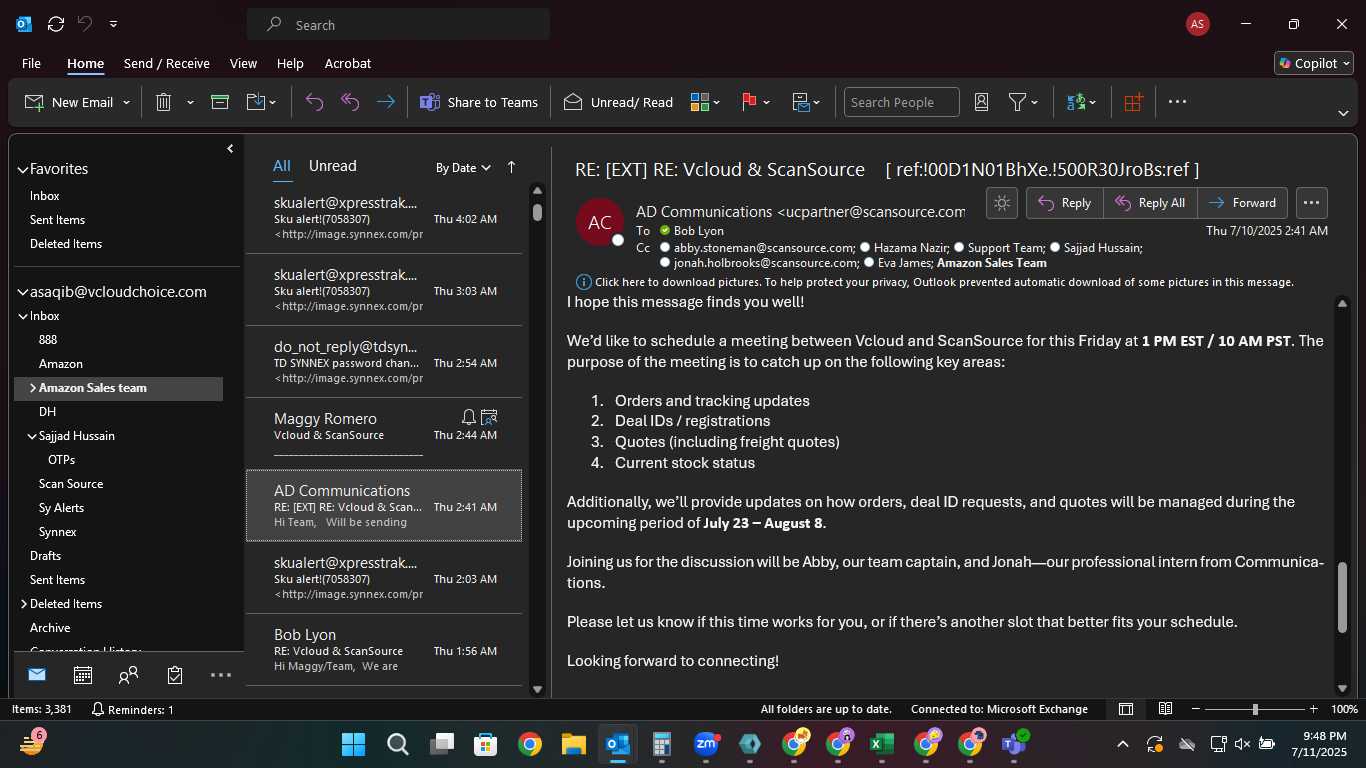Click the zoom out minus button
The height and width of the screenshot is (768, 1366).
(1194, 709)
